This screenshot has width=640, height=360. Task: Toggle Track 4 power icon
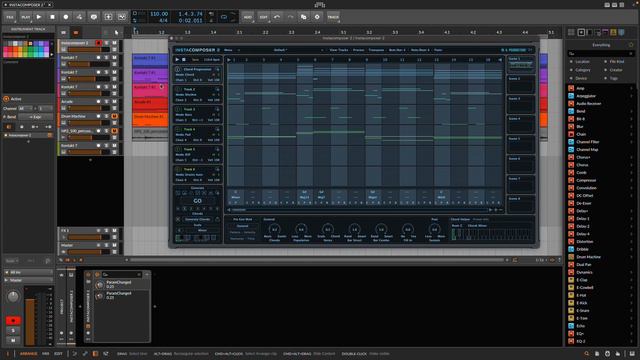click(x=178, y=129)
